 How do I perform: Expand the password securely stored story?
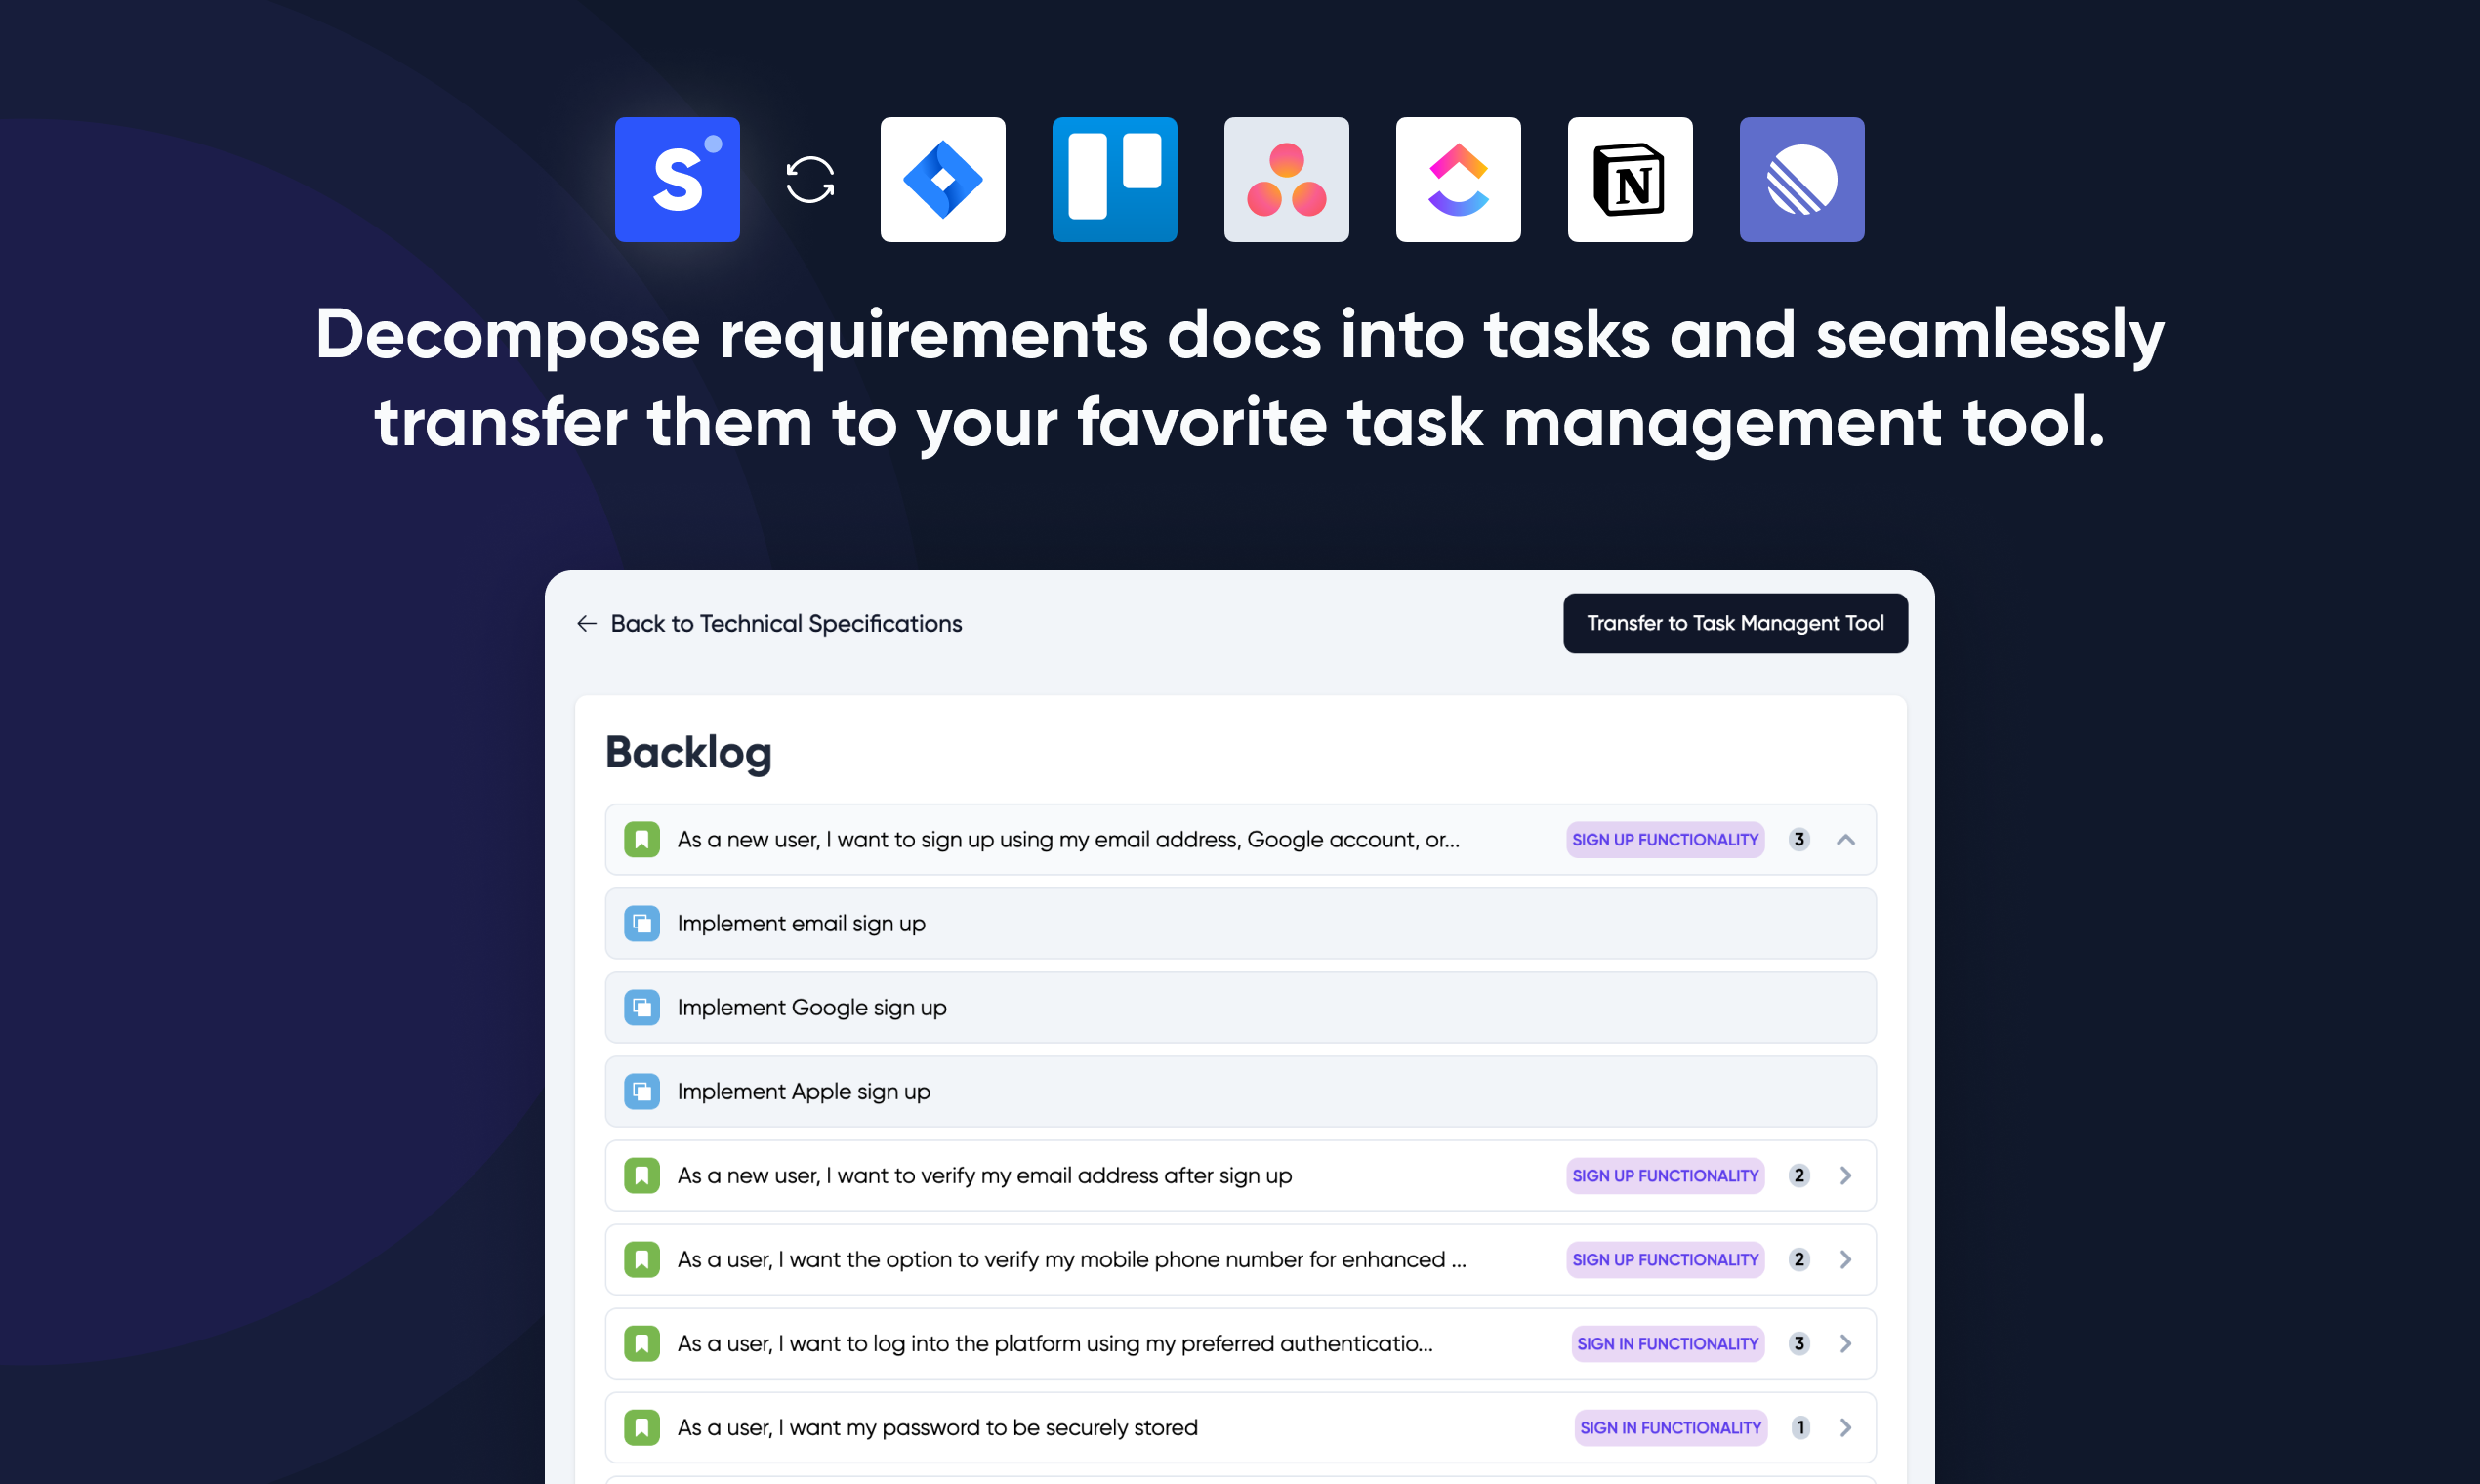(1845, 1427)
